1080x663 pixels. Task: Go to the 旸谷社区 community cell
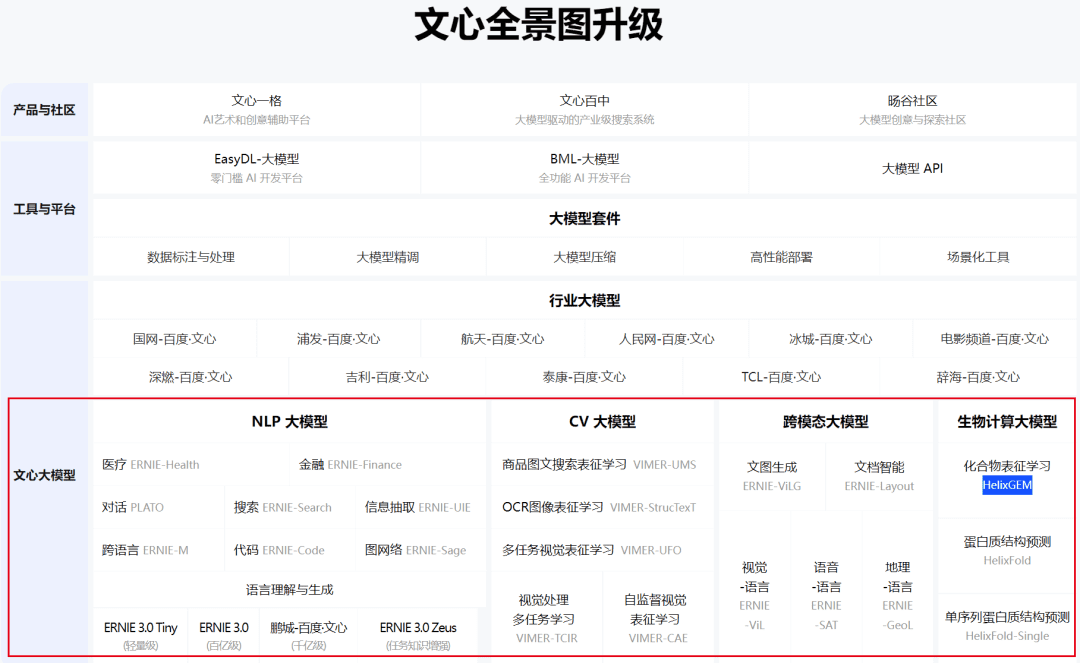click(912, 110)
